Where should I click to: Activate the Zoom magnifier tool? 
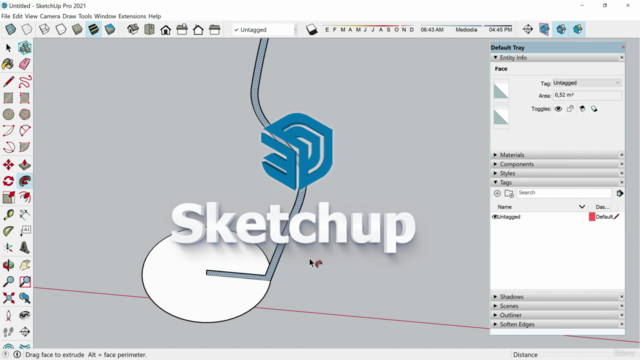tap(8, 282)
